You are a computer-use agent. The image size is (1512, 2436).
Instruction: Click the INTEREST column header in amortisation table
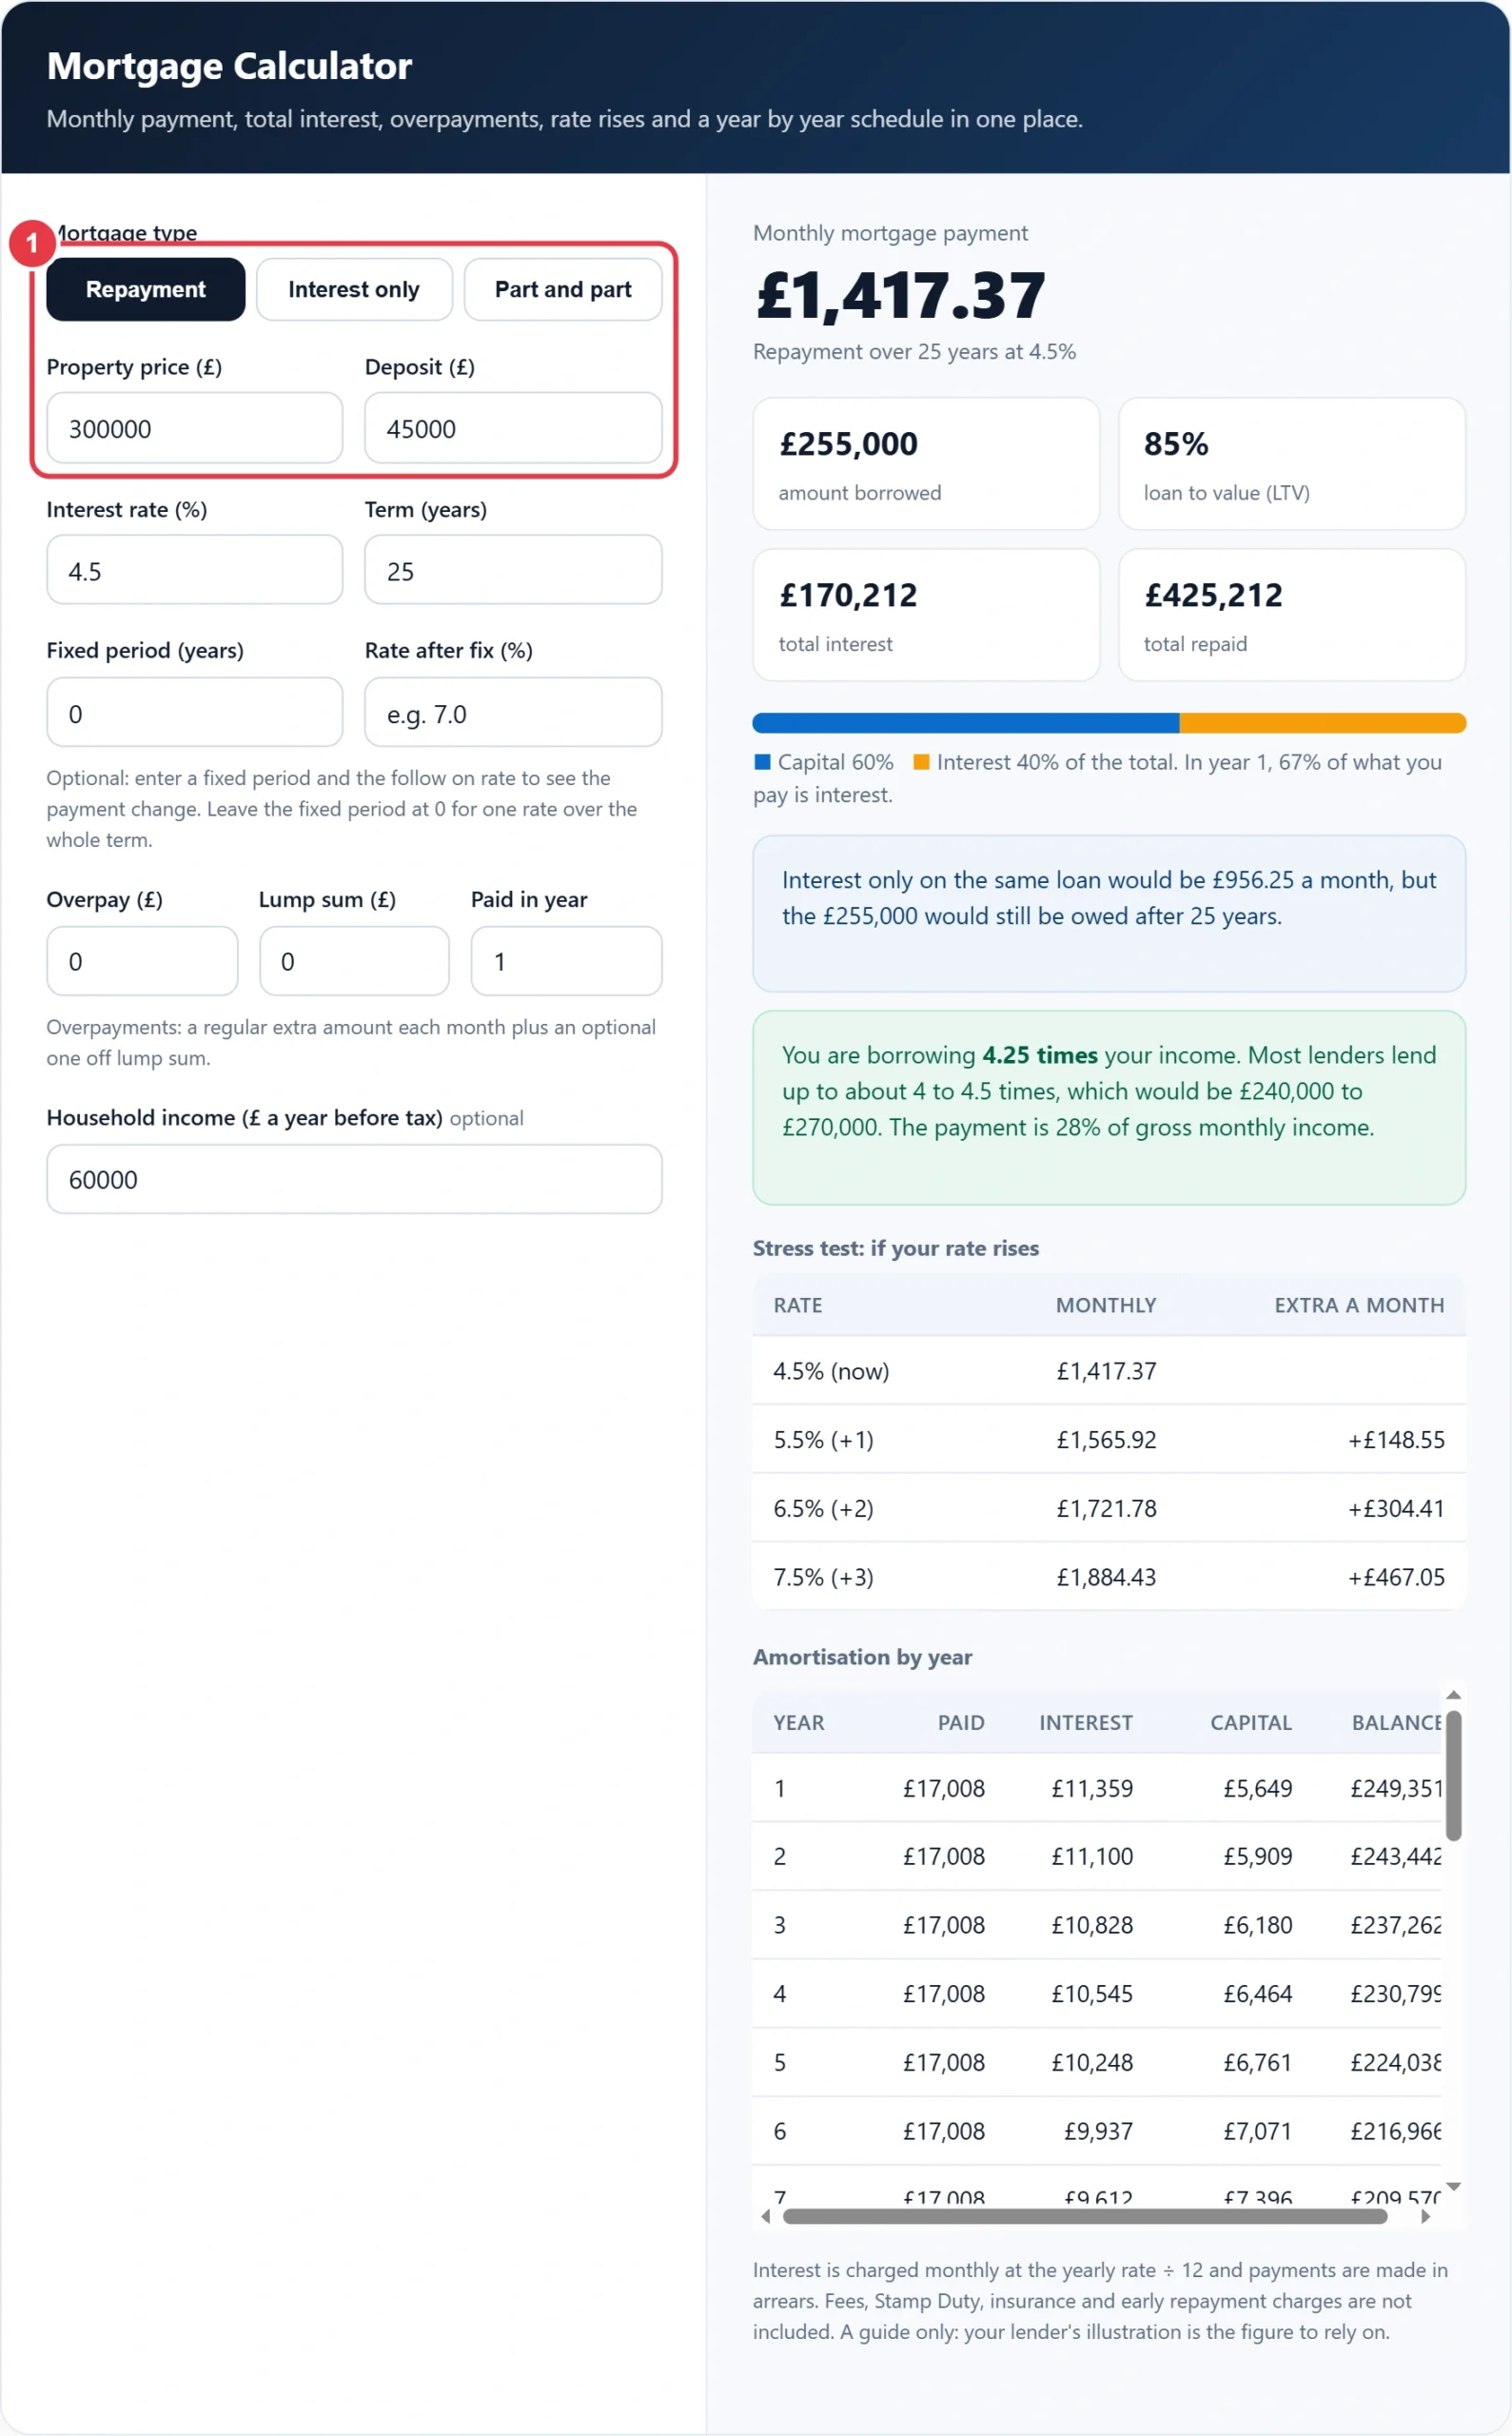[1085, 1723]
